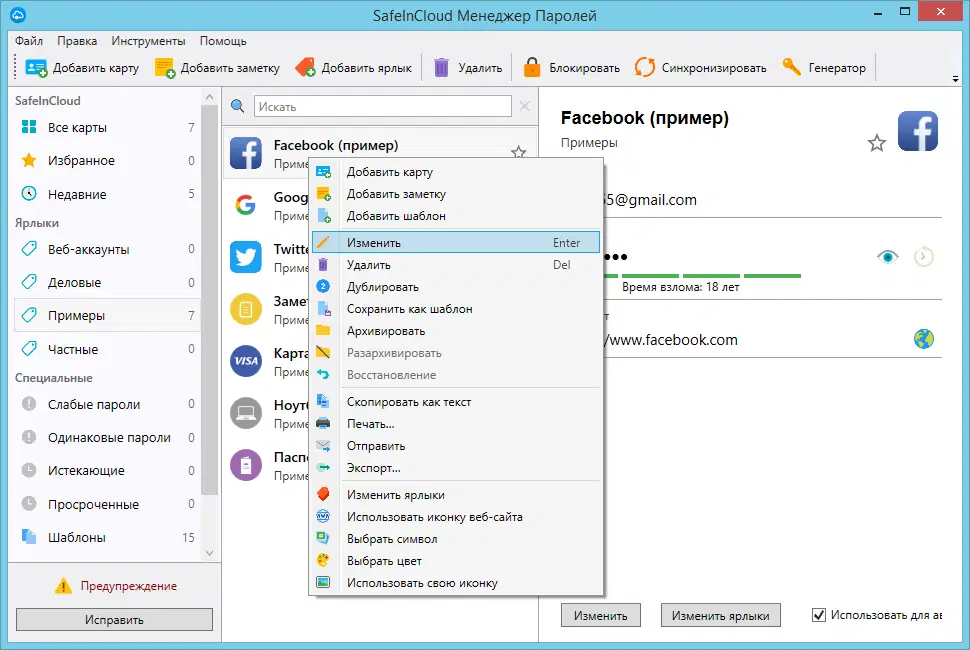Viewport: 970px width, 650px height.
Task: Show Просроченные cards
Action: [107, 504]
